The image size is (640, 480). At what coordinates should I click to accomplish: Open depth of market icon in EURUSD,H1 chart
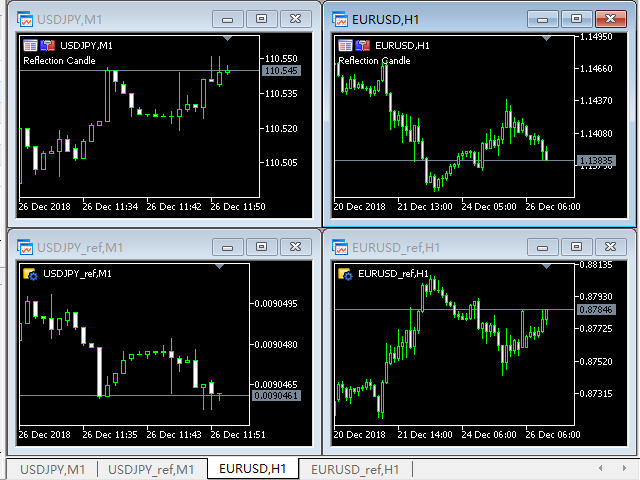point(363,45)
